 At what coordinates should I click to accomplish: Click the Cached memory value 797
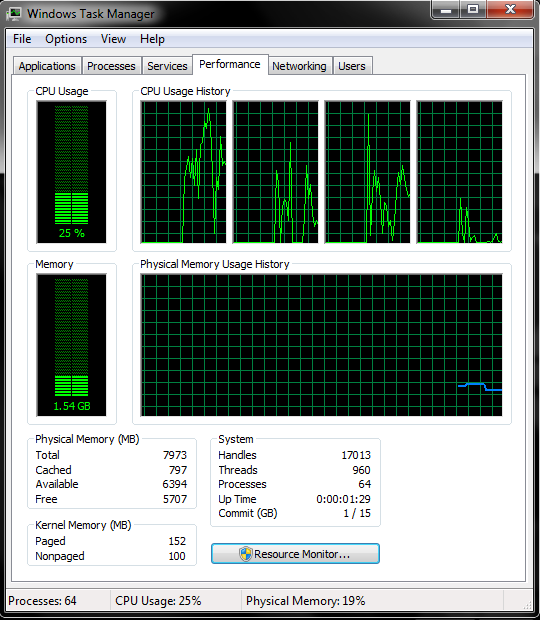pos(178,470)
